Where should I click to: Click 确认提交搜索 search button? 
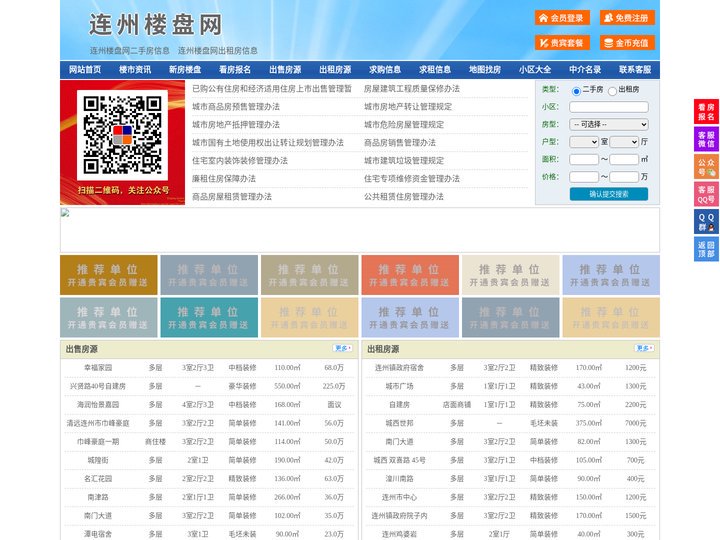tap(609, 194)
